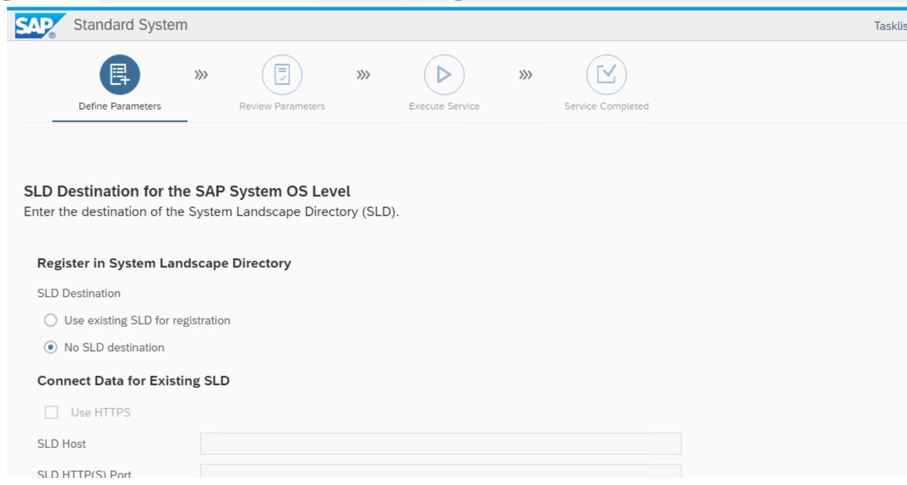Click the Enter the destination description text

[211, 212]
